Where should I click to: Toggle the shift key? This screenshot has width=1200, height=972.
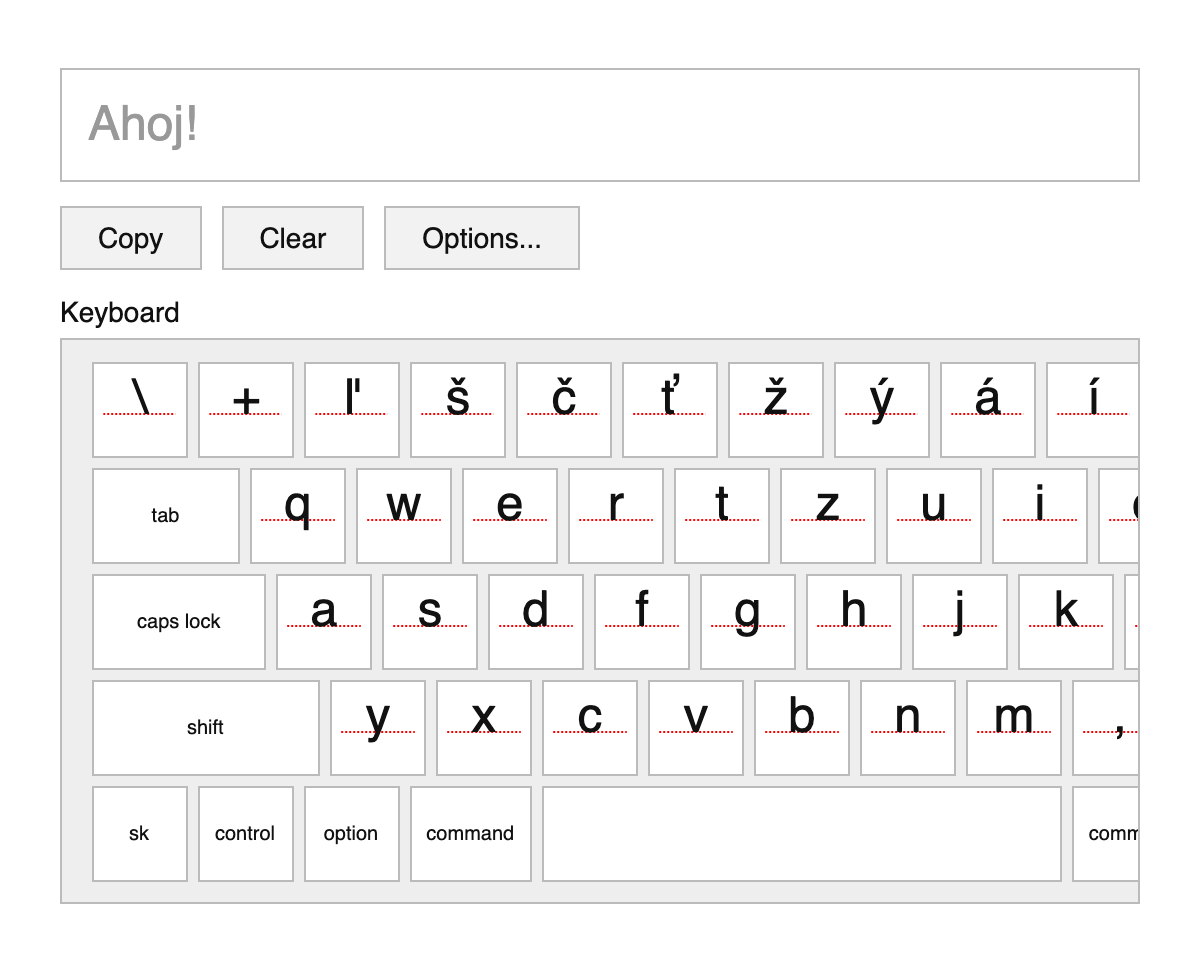(205, 728)
